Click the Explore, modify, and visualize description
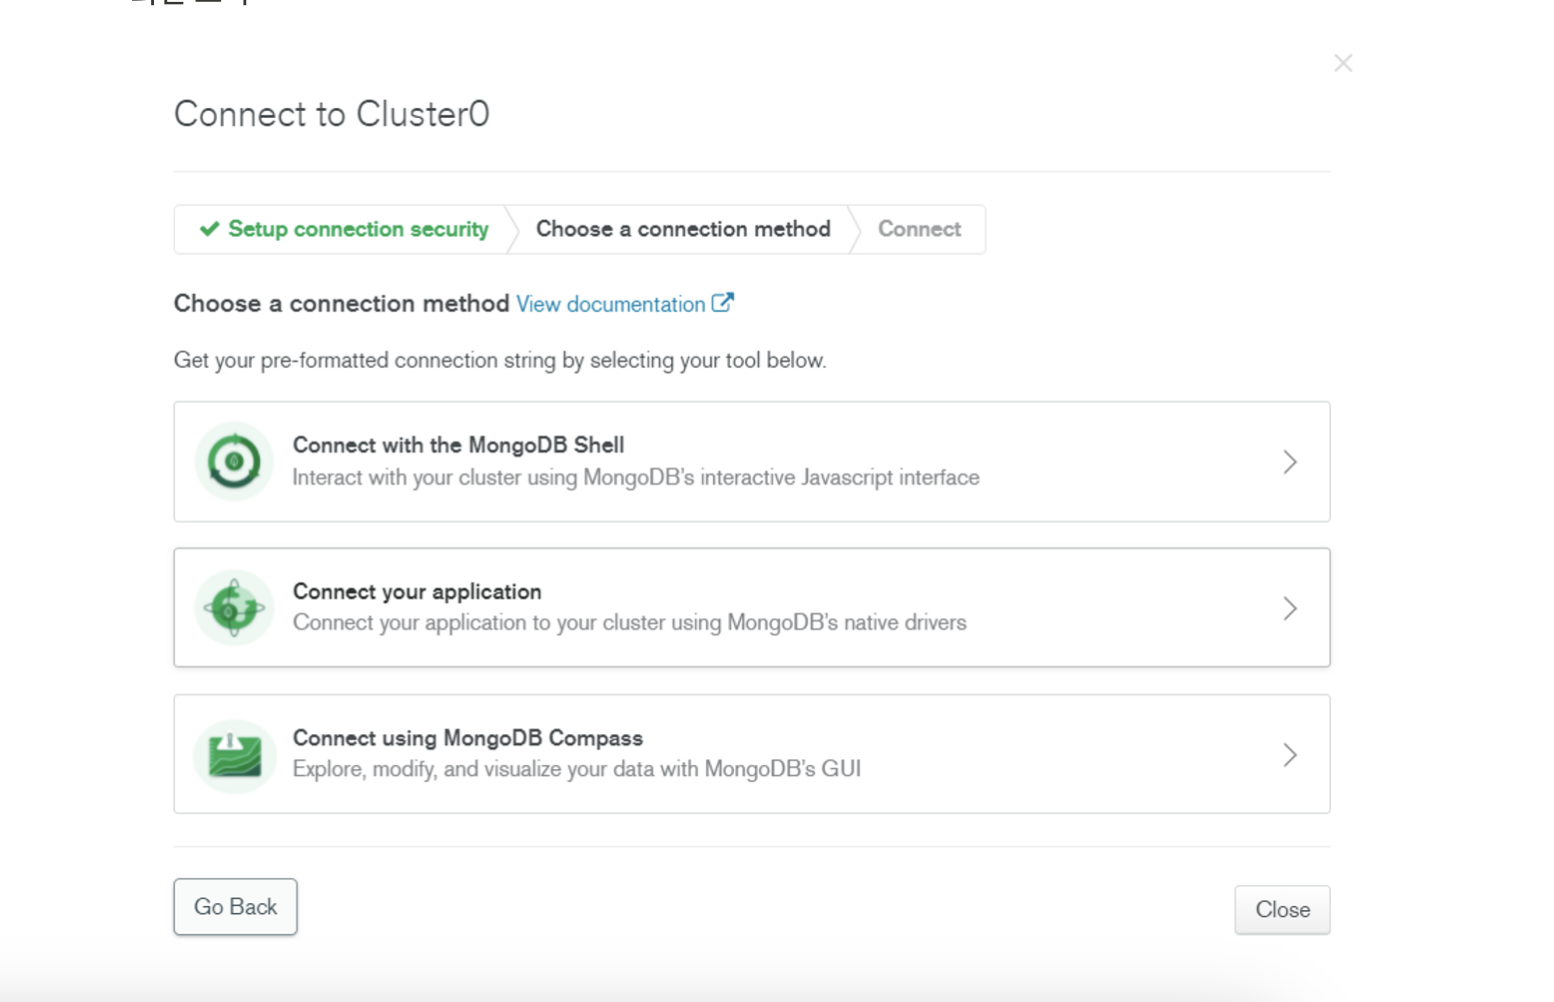The width and height of the screenshot is (1554, 1002). tap(577, 769)
